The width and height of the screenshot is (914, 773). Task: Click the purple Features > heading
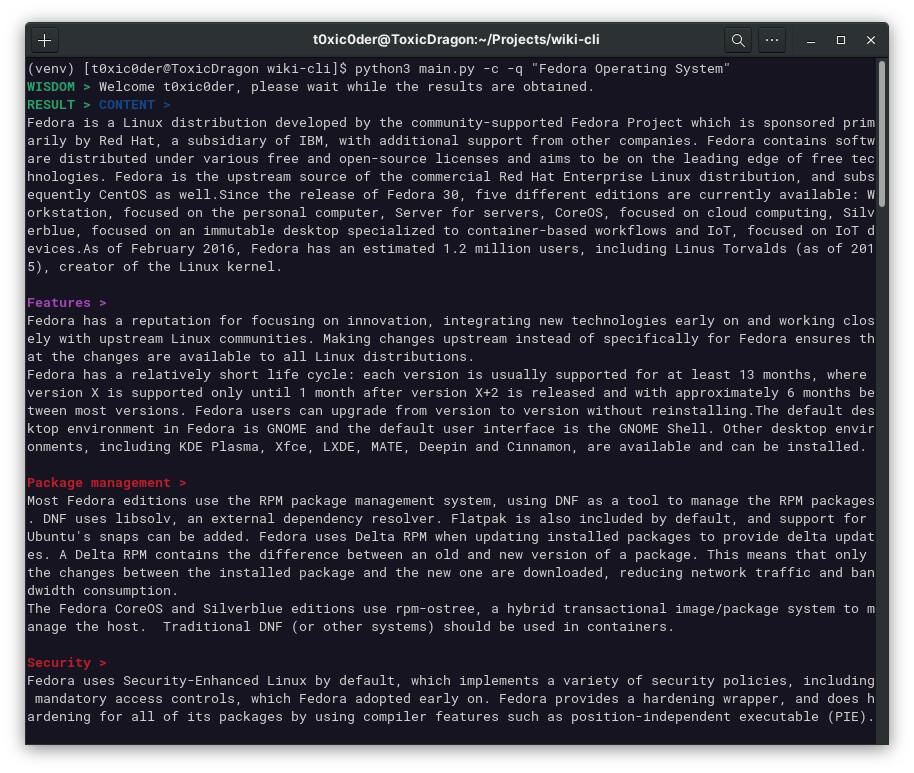[x=66, y=303]
